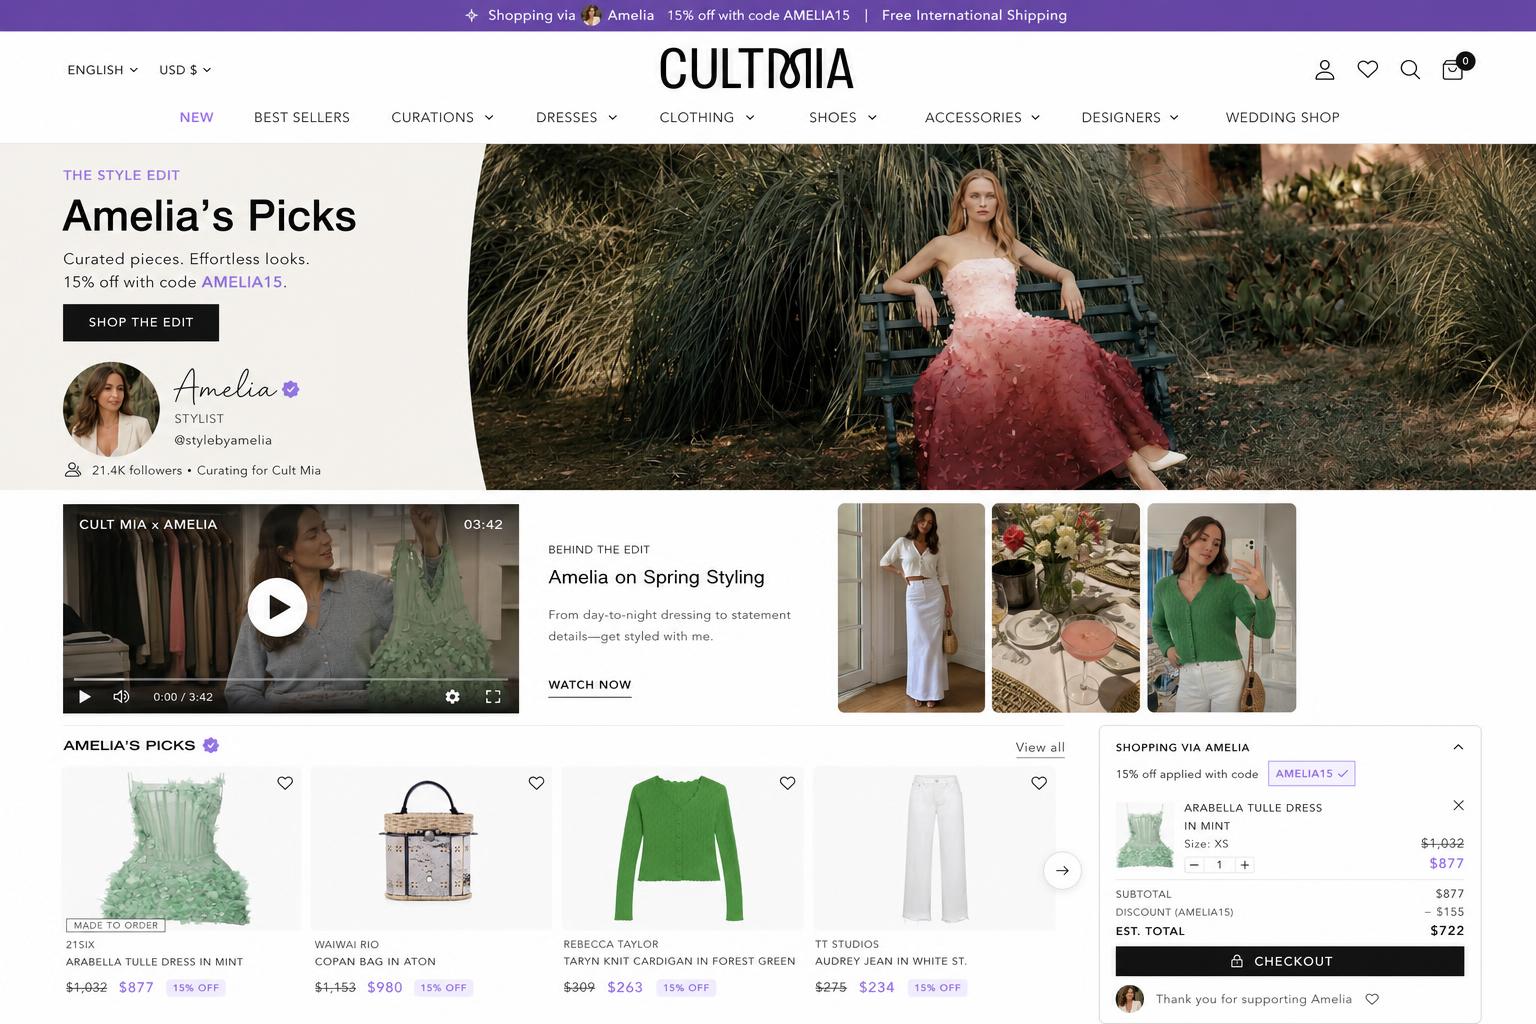Play the Cult Mia x Amelia video

click(277, 607)
